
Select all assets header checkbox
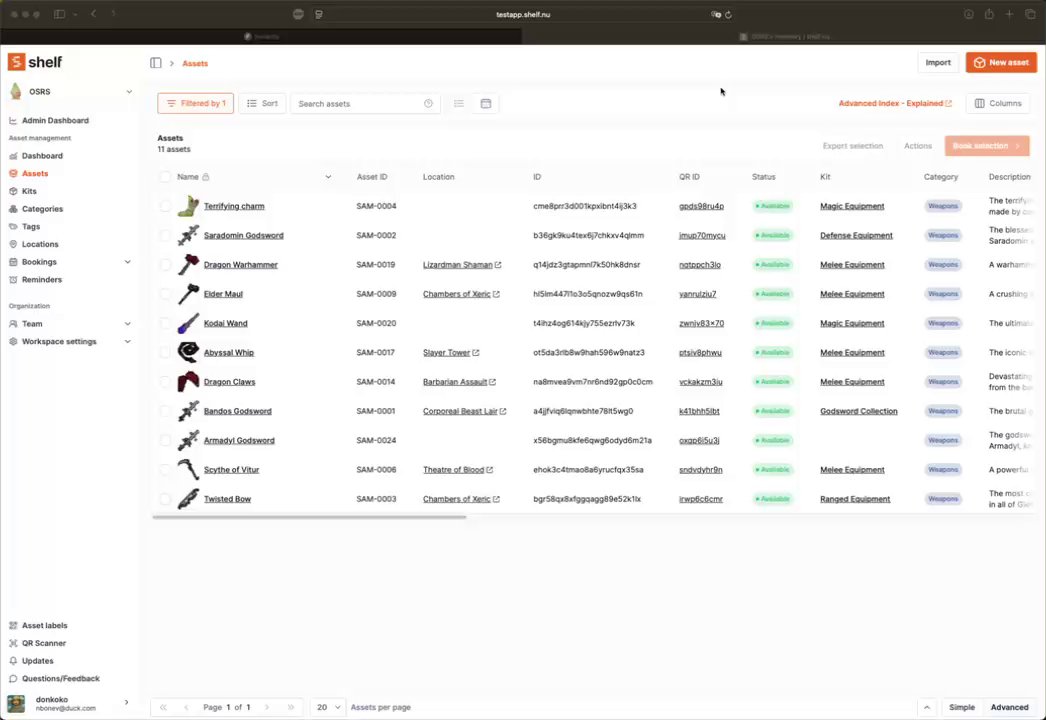165,177
